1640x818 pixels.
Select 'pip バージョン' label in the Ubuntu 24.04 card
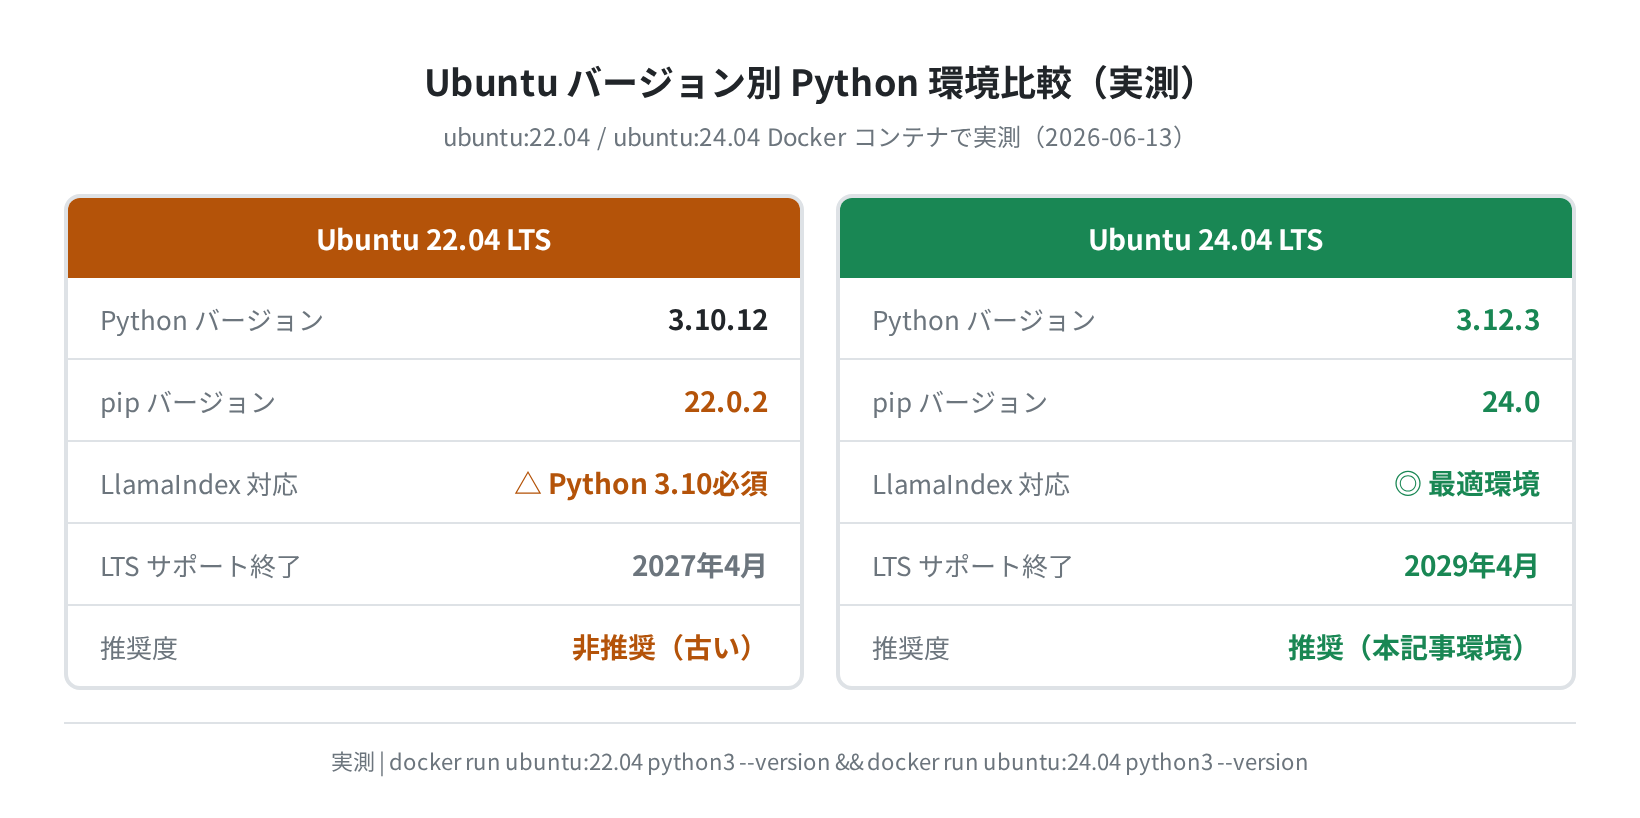coord(960,403)
